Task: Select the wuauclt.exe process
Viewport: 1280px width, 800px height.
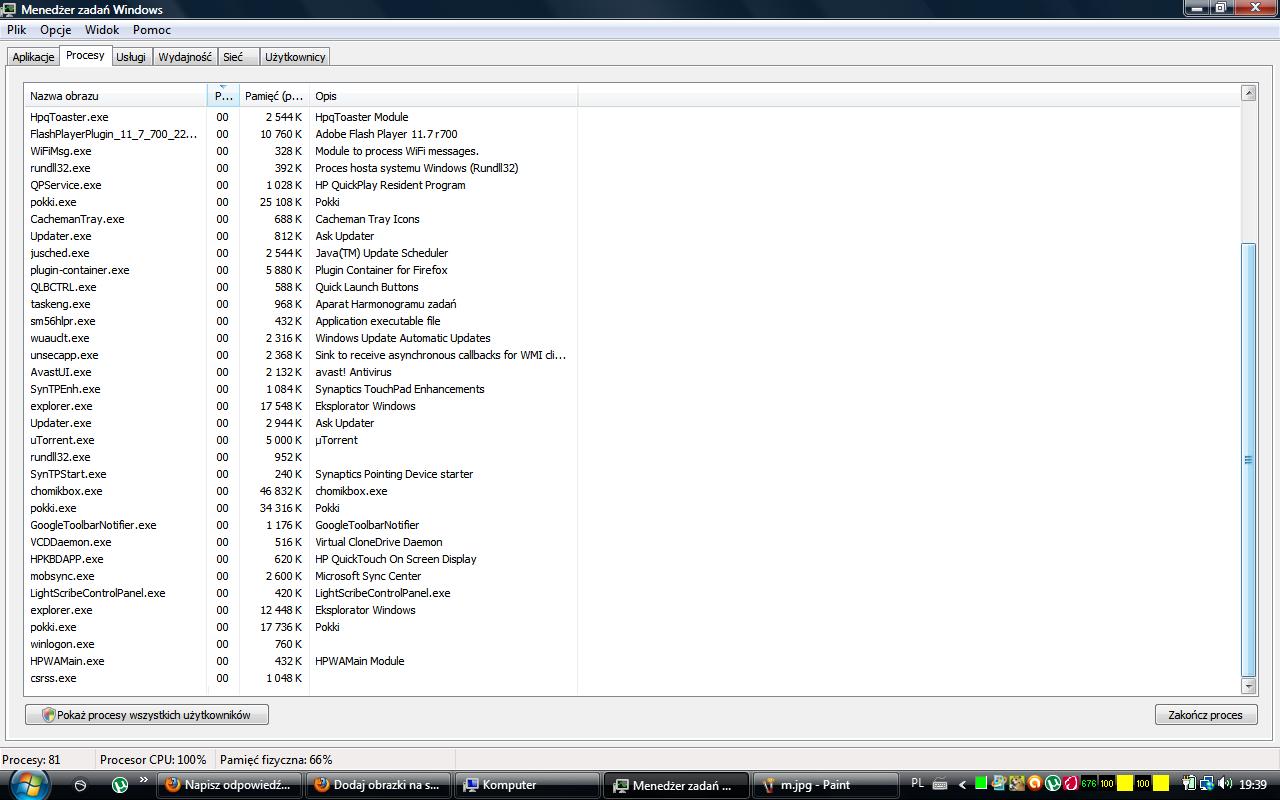Action: [x=301, y=338]
